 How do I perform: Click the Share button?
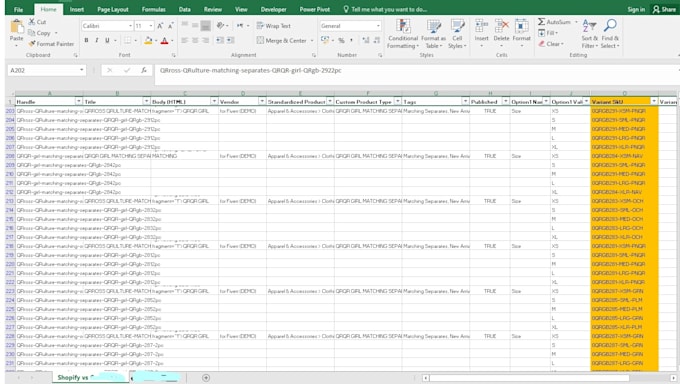(x=664, y=9)
